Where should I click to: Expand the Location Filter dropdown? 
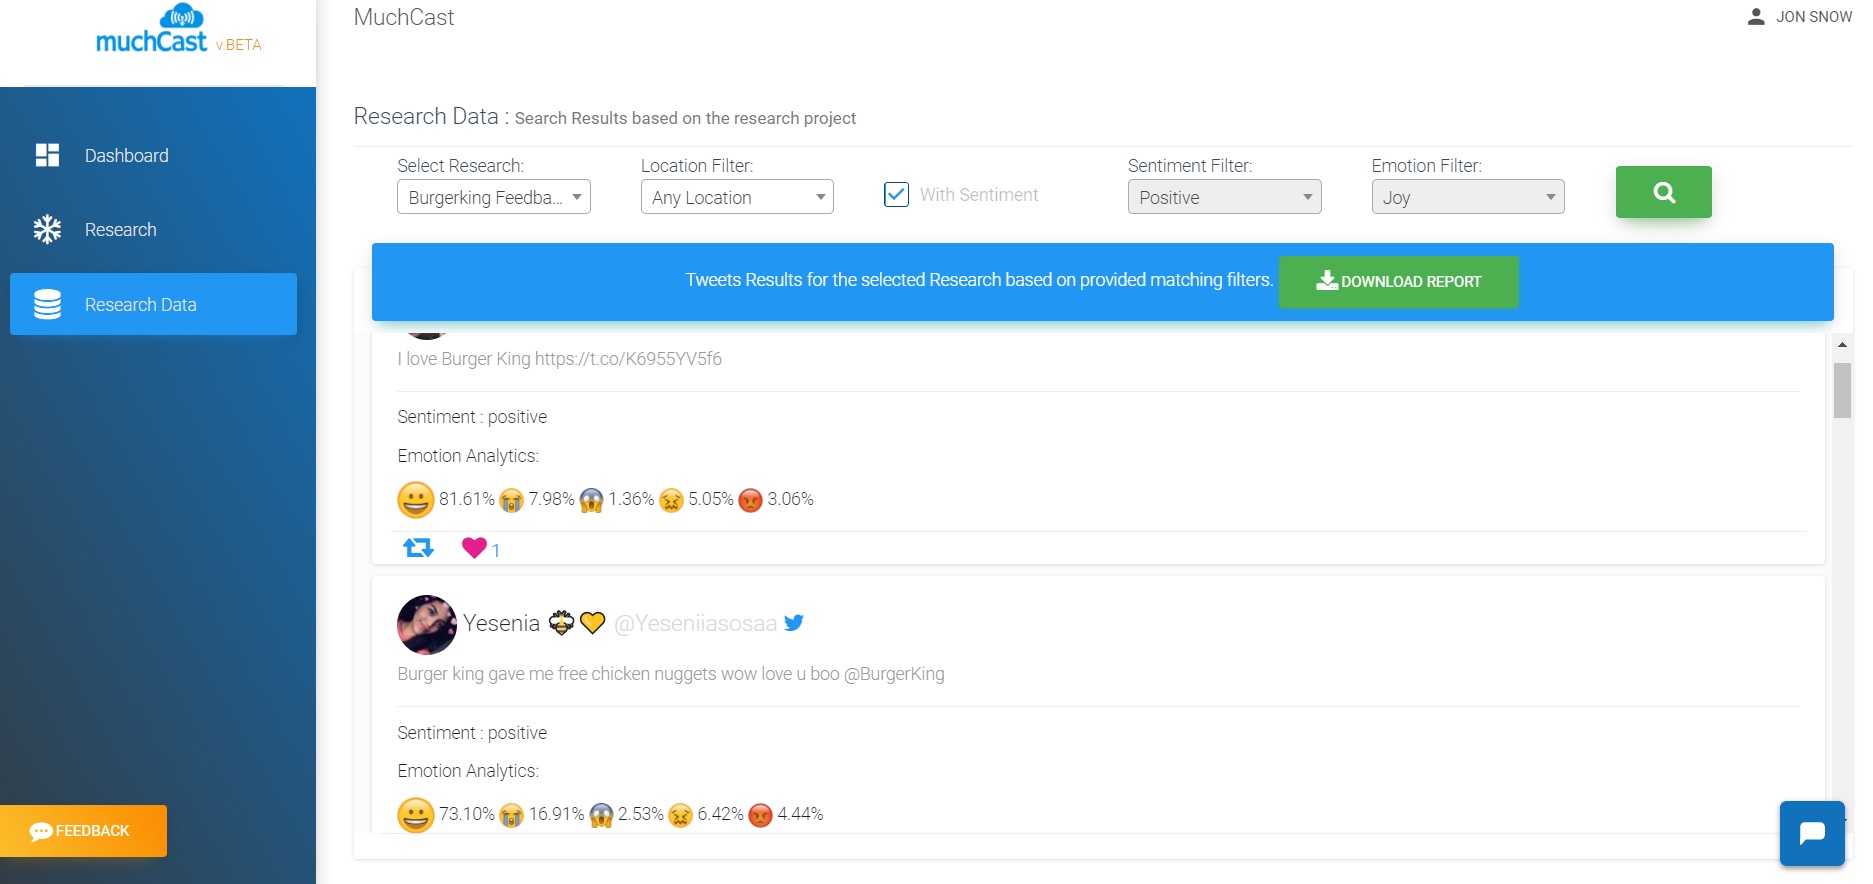point(737,197)
